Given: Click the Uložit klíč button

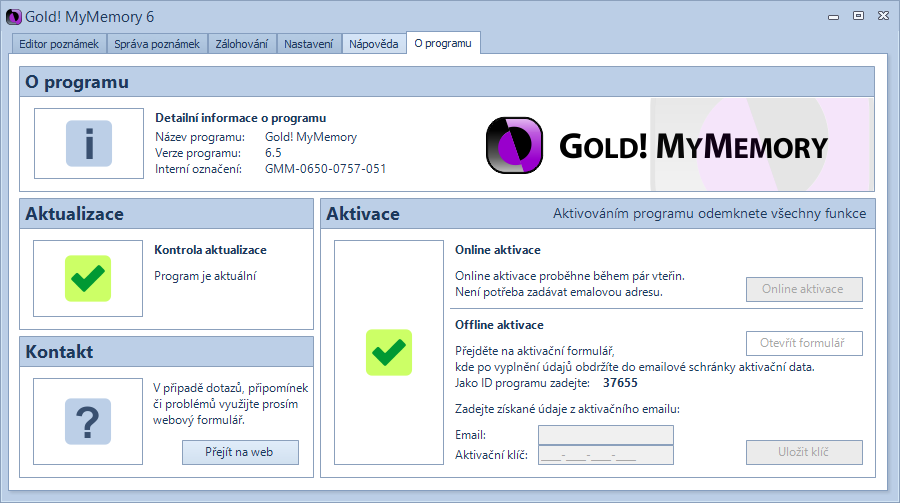Looking at the screenshot, I should pyautogui.click(x=804, y=452).
